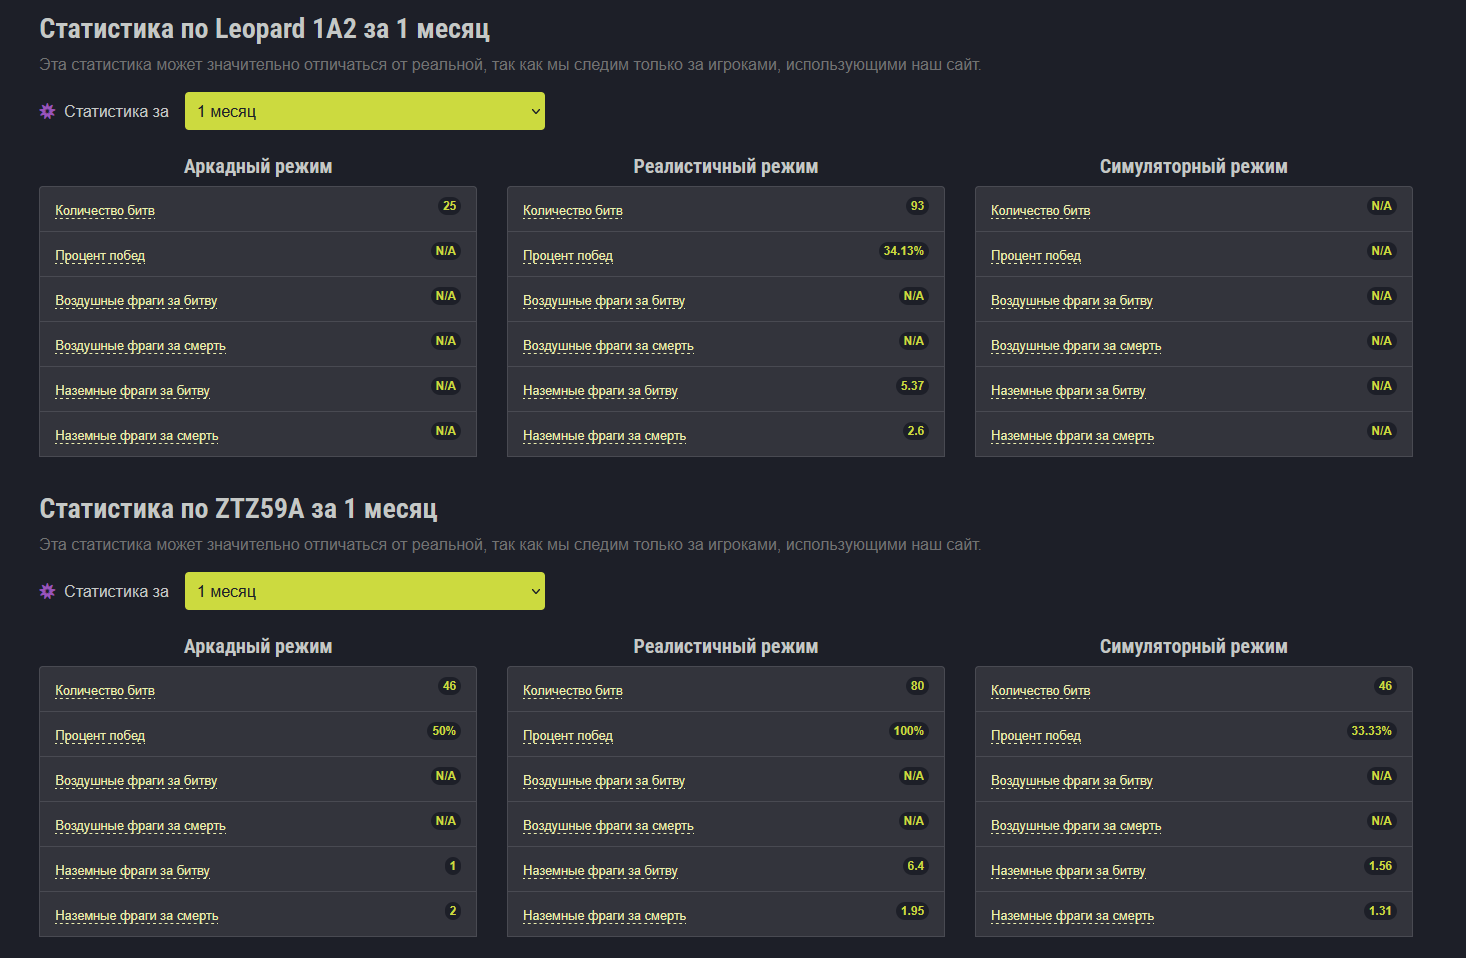Screen dimensions: 1466x958
Task: Click 'Количество битв' in ZTZ59A Аркадный режим
Action: (105, 690)
